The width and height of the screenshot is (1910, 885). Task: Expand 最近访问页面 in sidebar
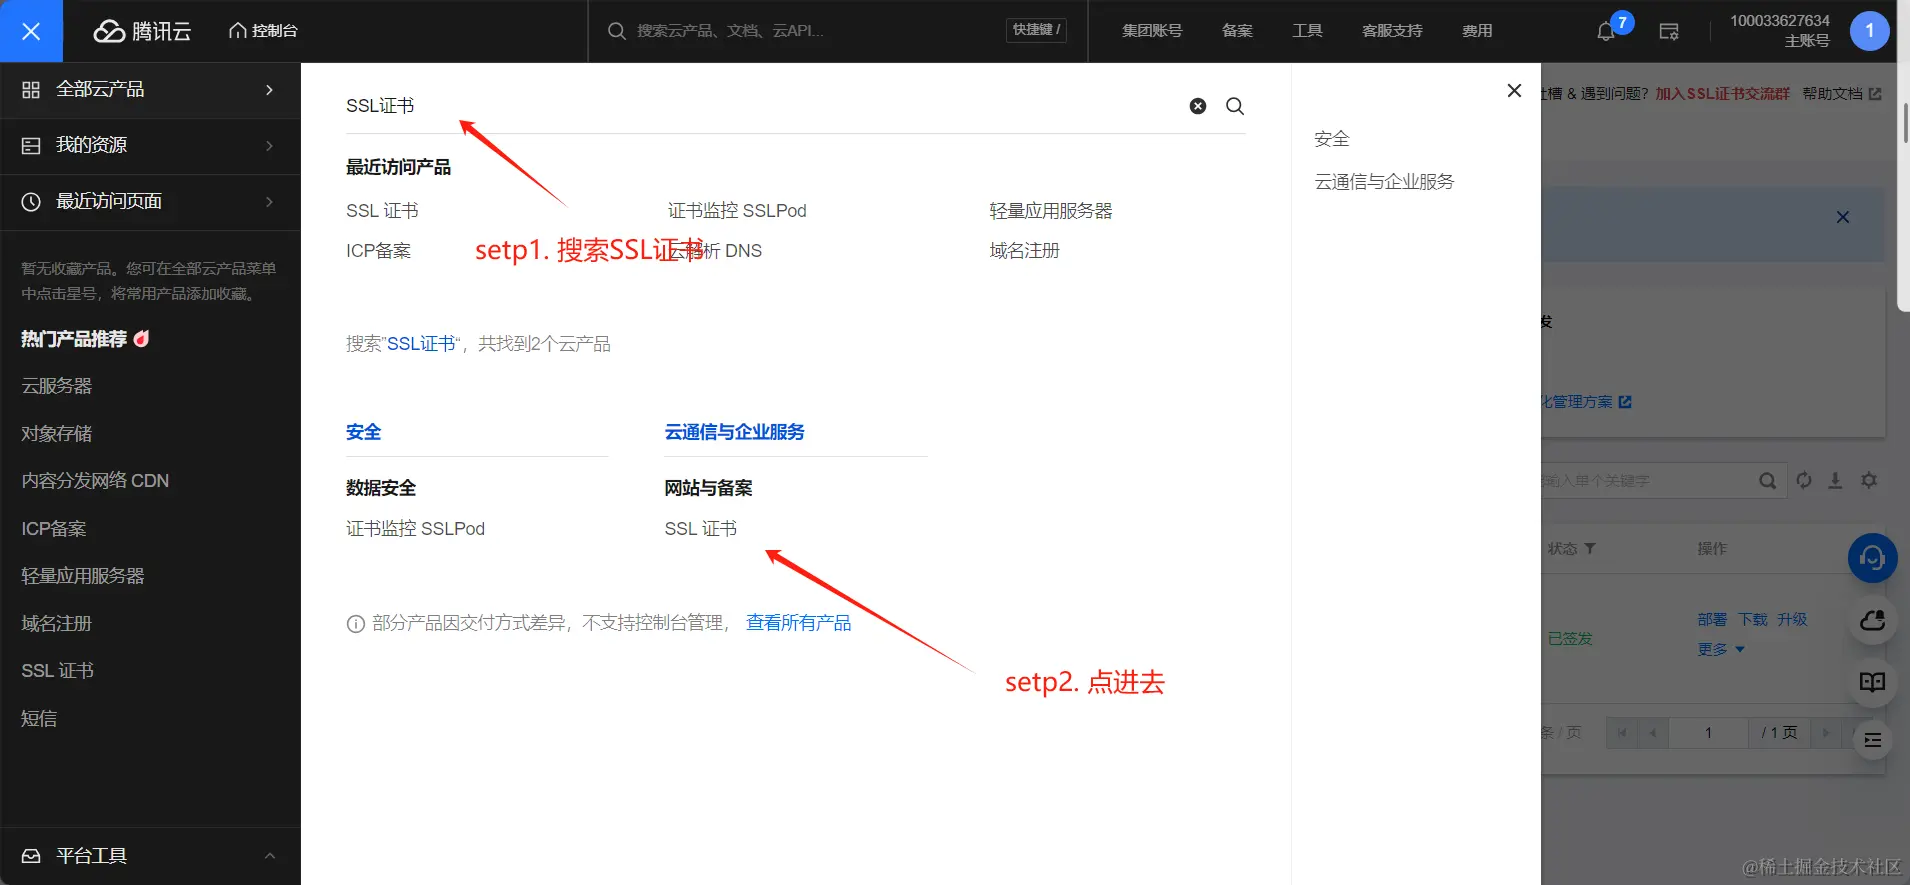[x=150, y=202]
